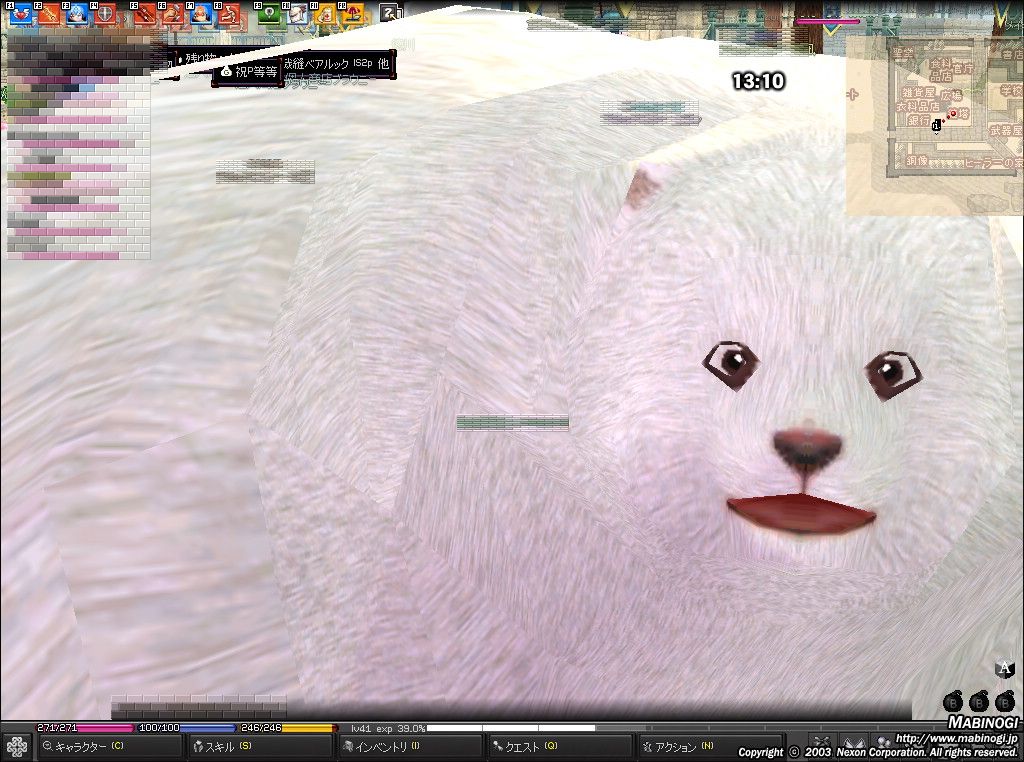Open the アクション (N) action window

point(709,746)
